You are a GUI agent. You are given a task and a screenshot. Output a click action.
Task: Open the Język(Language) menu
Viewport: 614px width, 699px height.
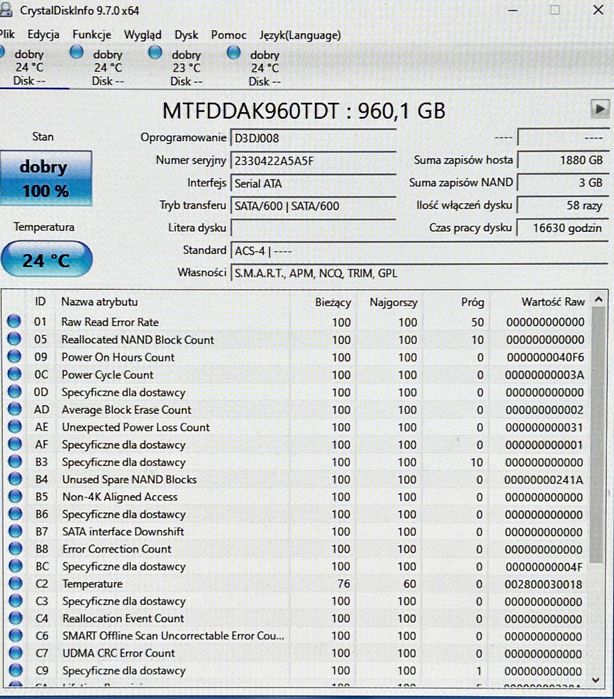point(300,35)
